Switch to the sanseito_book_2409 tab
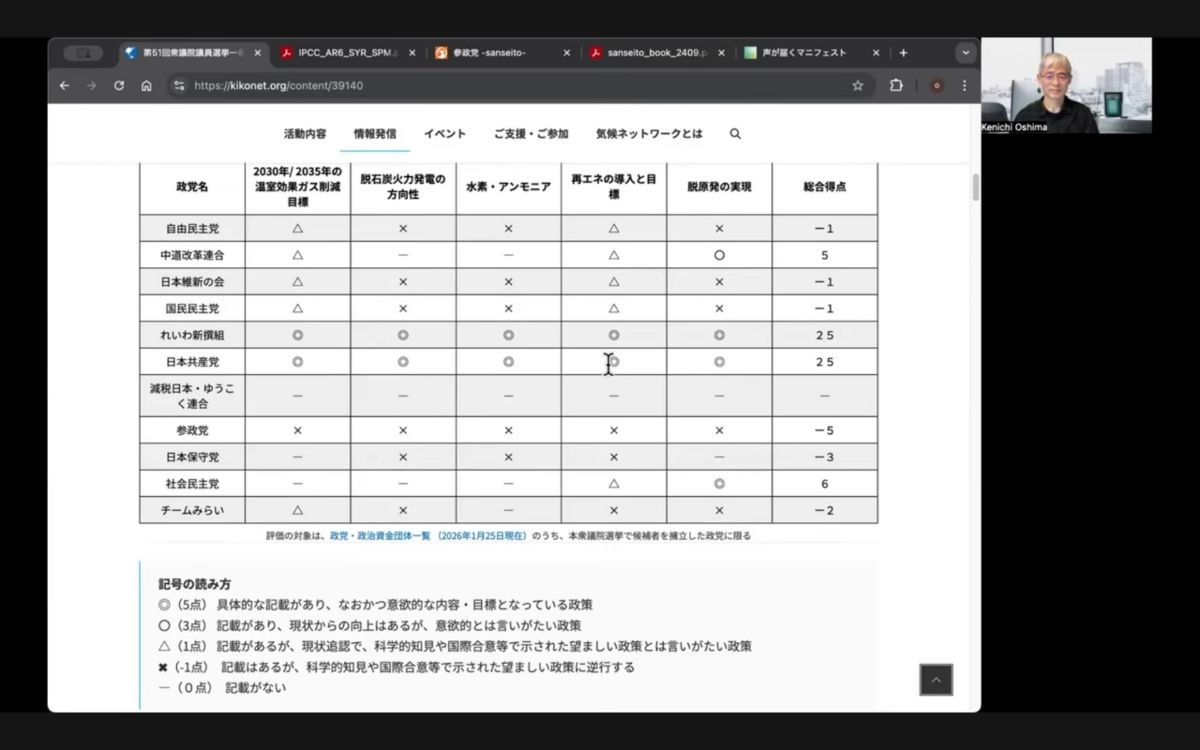 point(650,53)
